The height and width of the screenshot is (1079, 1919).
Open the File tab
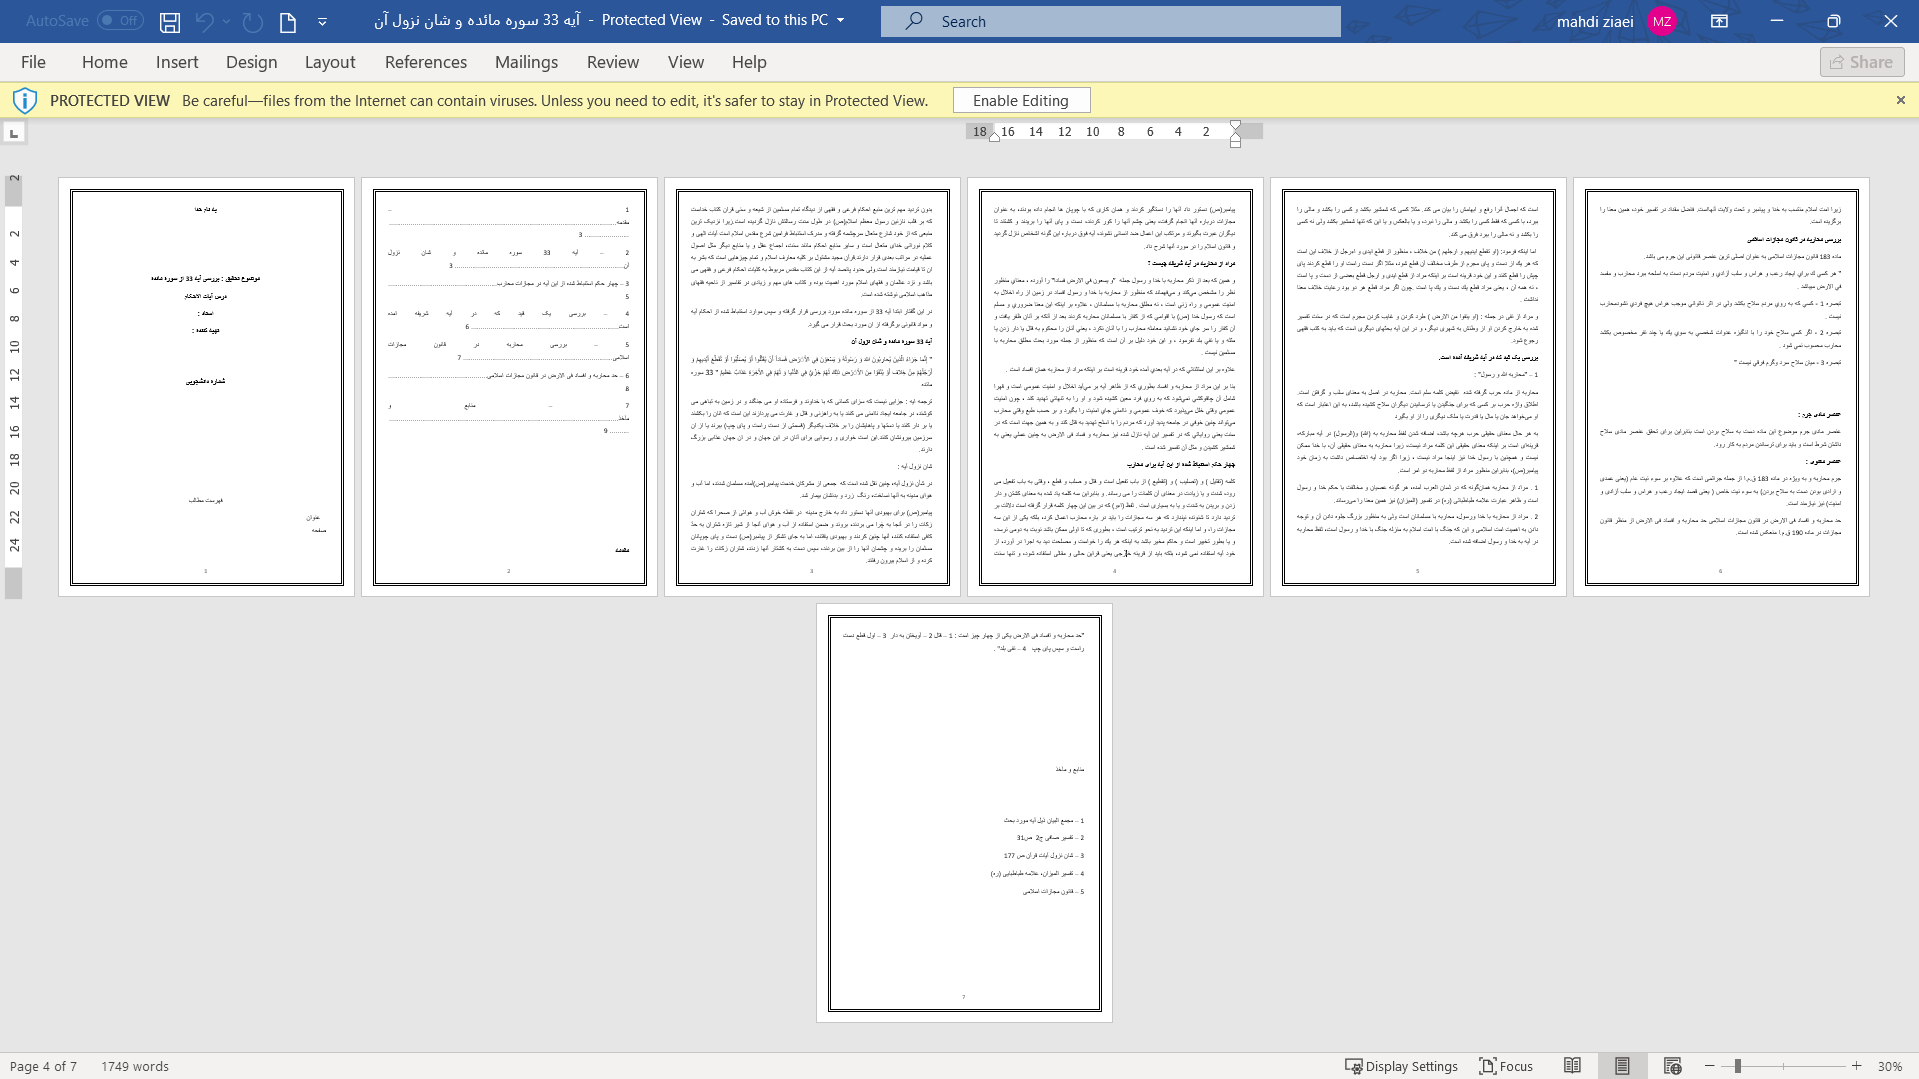click(x=33, y=62)
